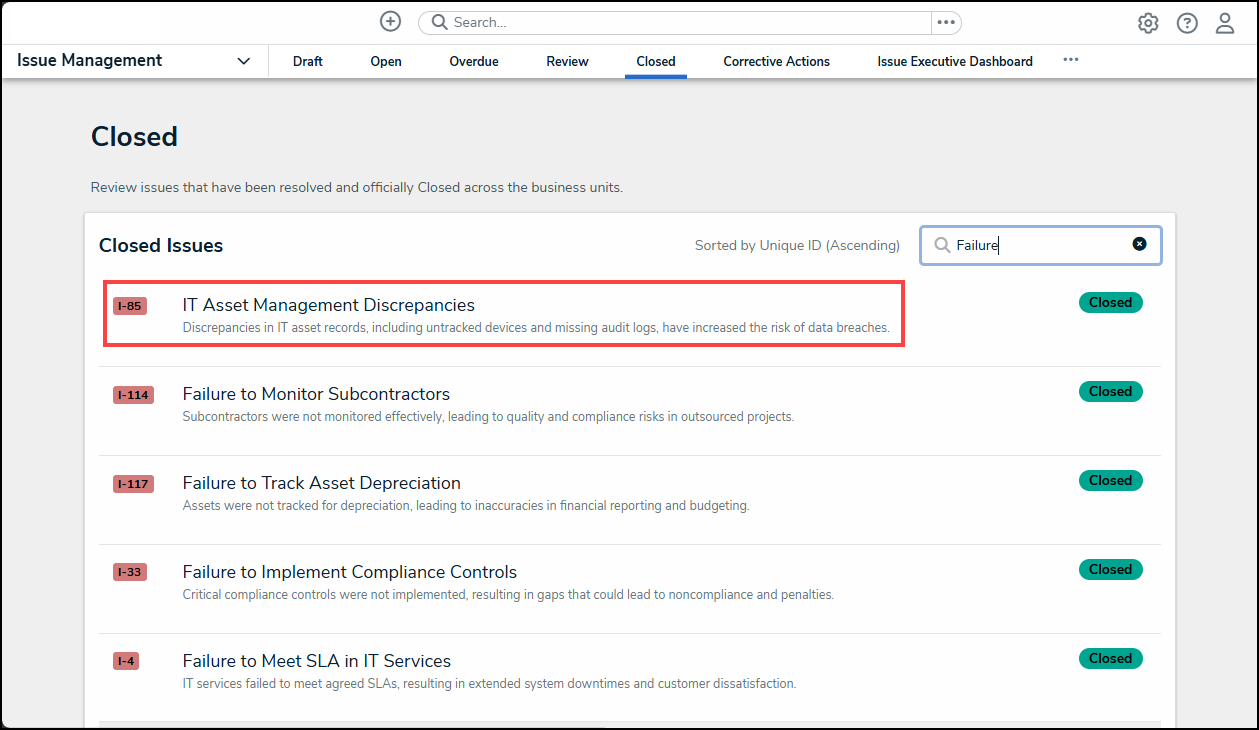Viewport: 1259px width, 730px height.
Task: Open the help question mark icon
Action: [x=1187, y=23]
